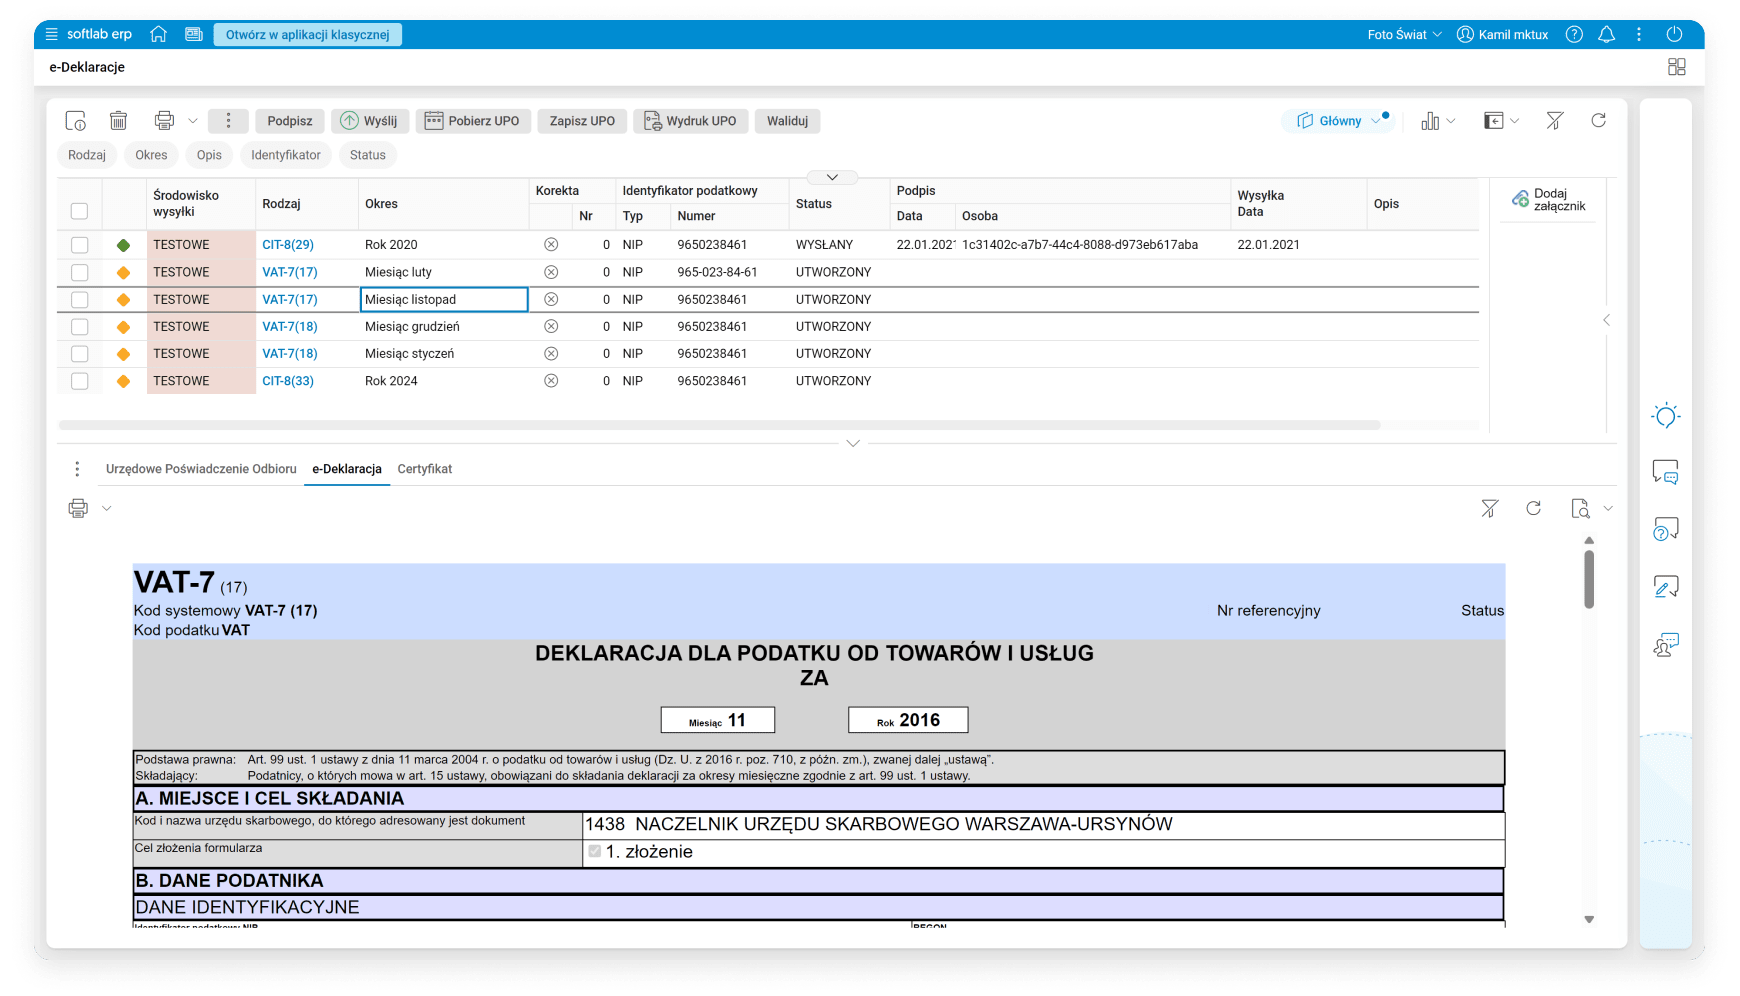The width and height of the screenshot is (1740, 996).
Task: Open the chart view icon
Action: pos(1430,121)
